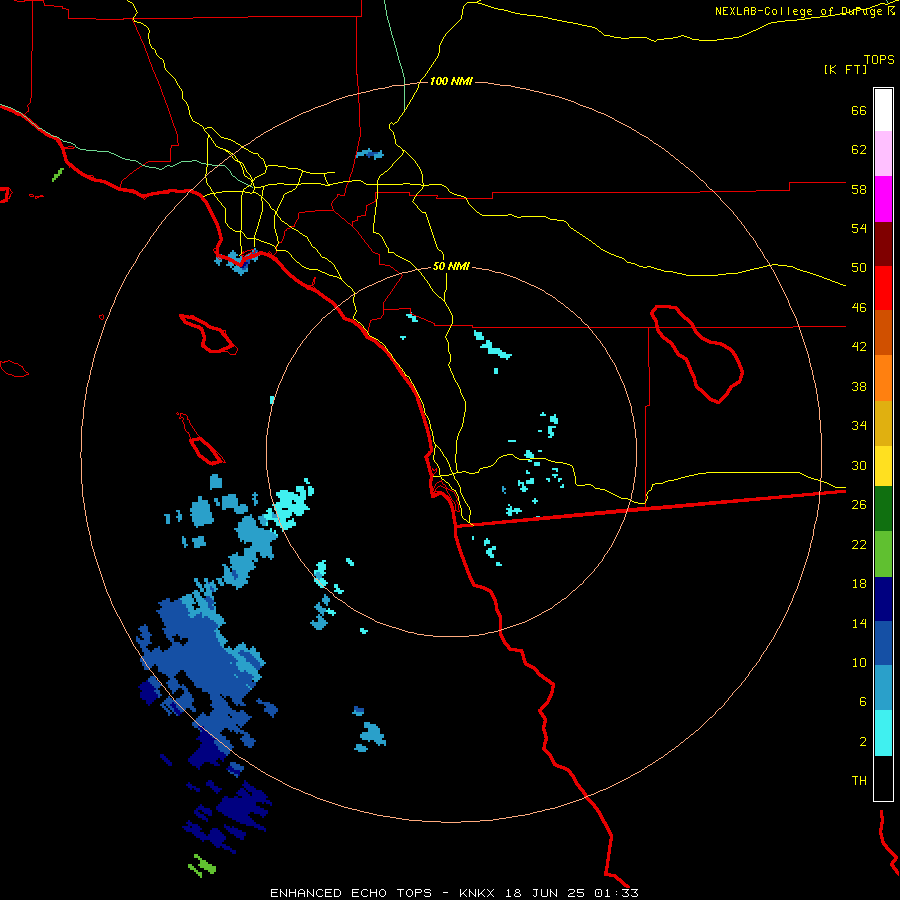
Task: Click the white swatch in the tops legend
Action: click(883, 110)
